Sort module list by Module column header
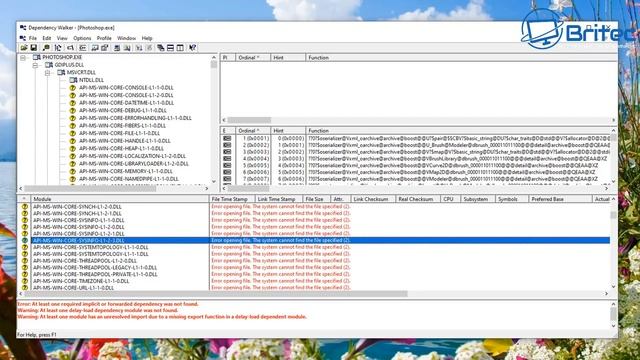The height and width of the screenshot is (360, 640). click(x=120, y=199)
